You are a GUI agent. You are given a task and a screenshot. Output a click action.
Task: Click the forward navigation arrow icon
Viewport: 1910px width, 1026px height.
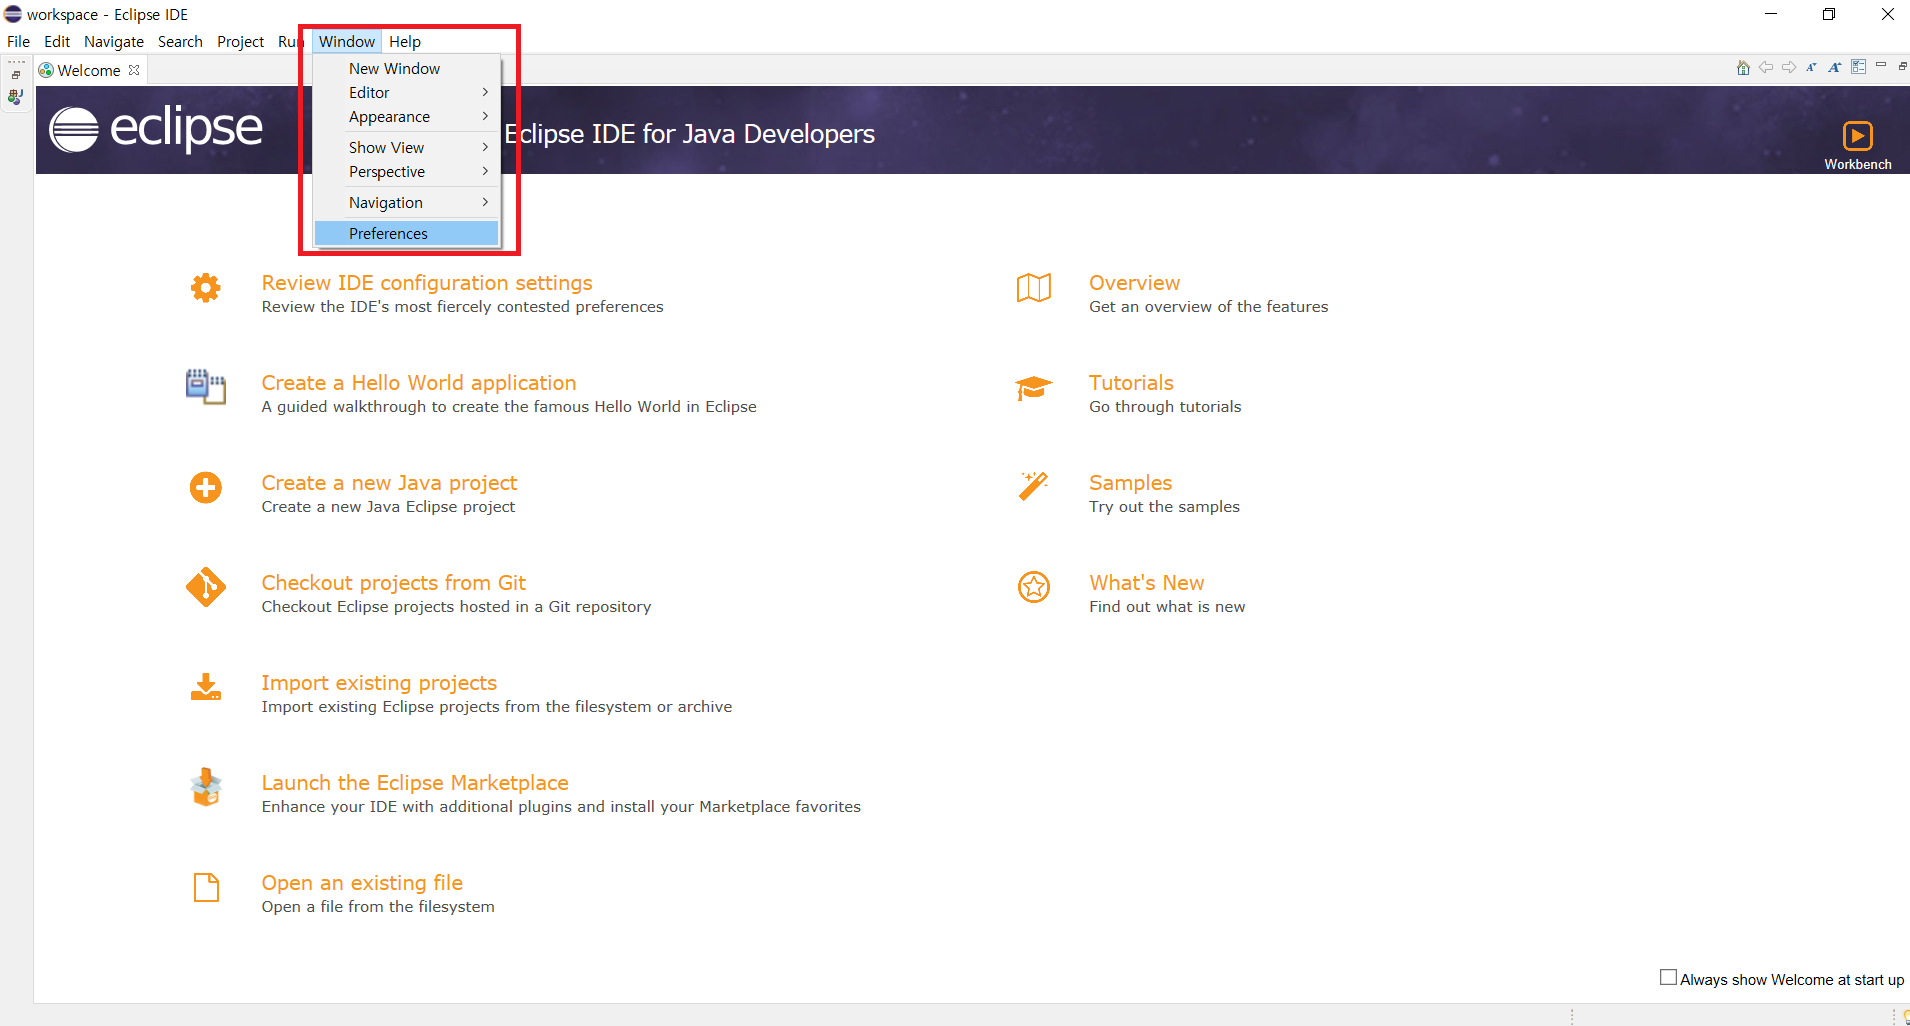[x=1789, y=68]
